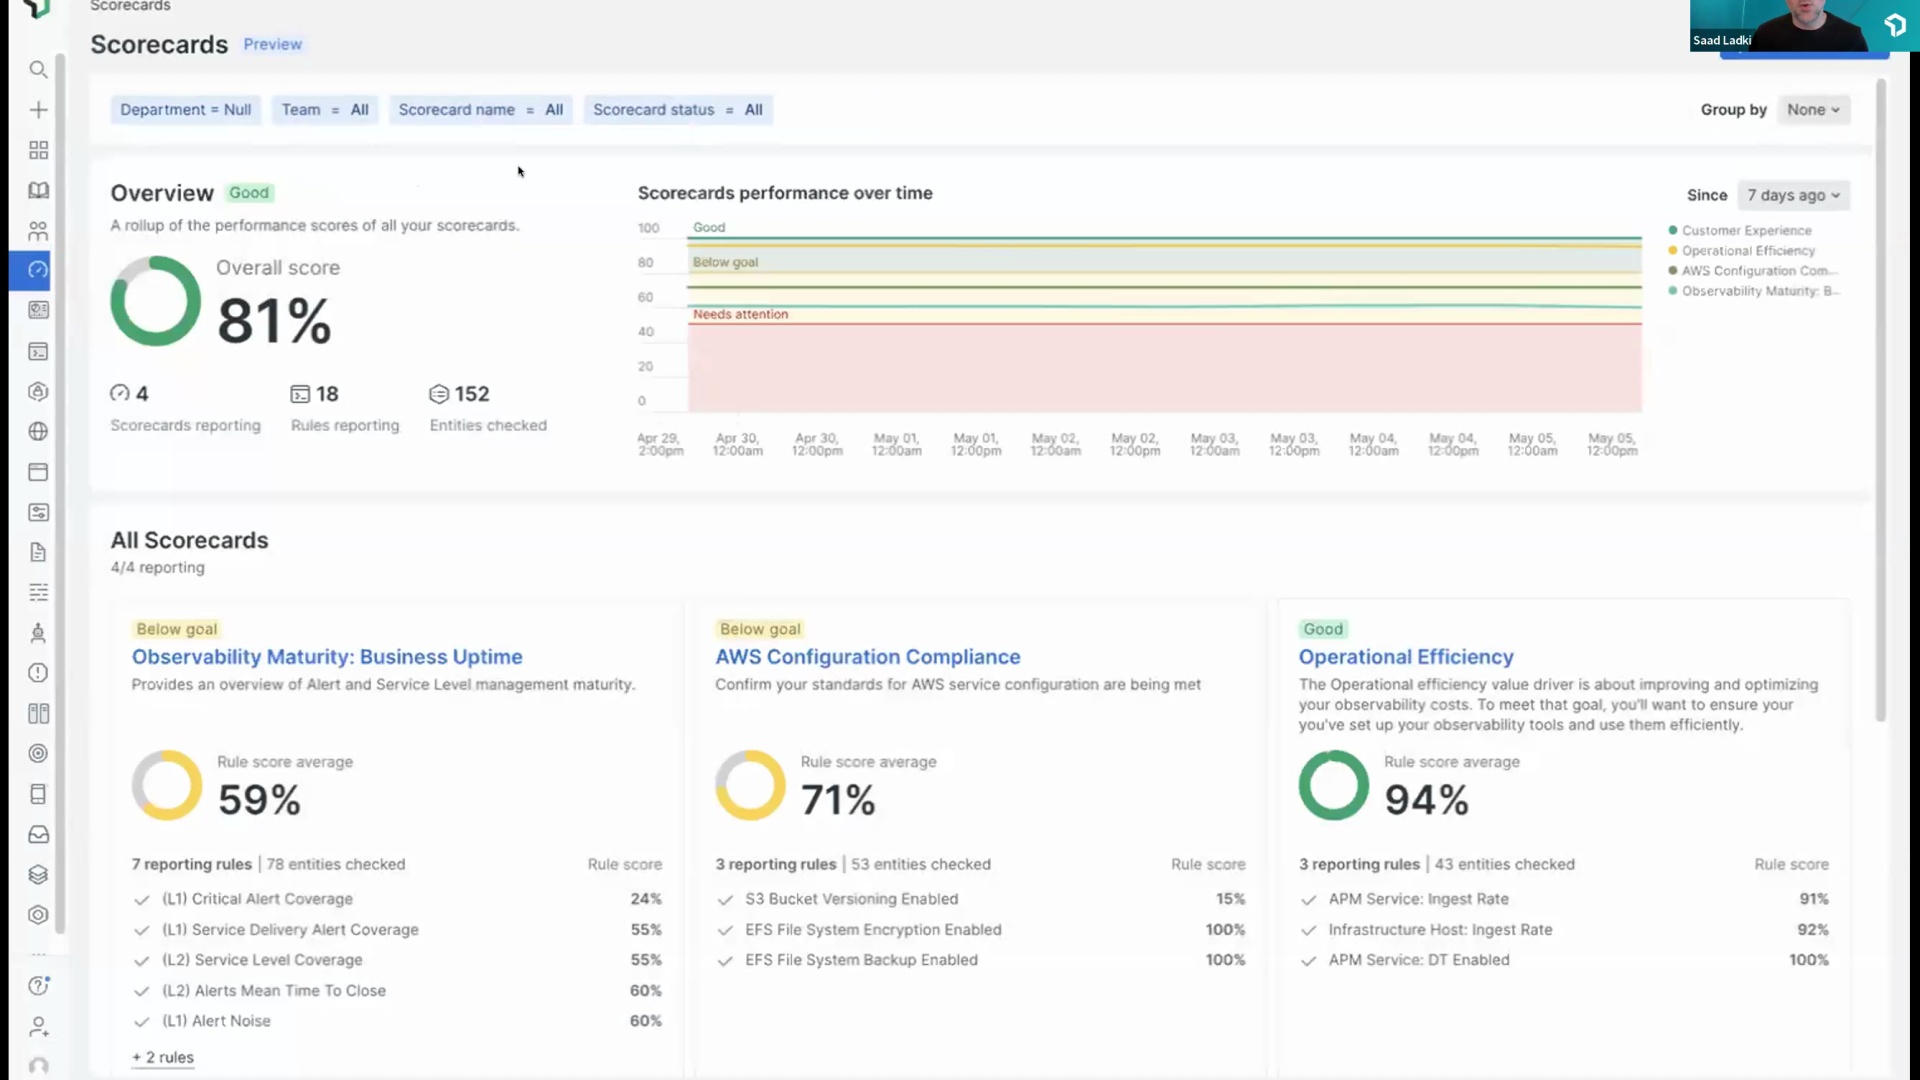Open the Since 7 days ago dropdown
This screenshot has height=1080, width=1920.
click(x=1793, y=195)
